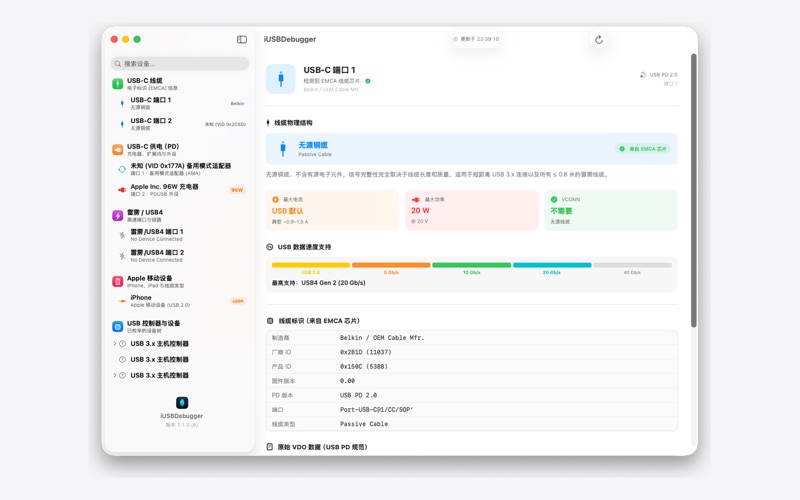Select the second USB 3.x 主机控制器 row
Viewport: 800px width, 500px height.
180,359
